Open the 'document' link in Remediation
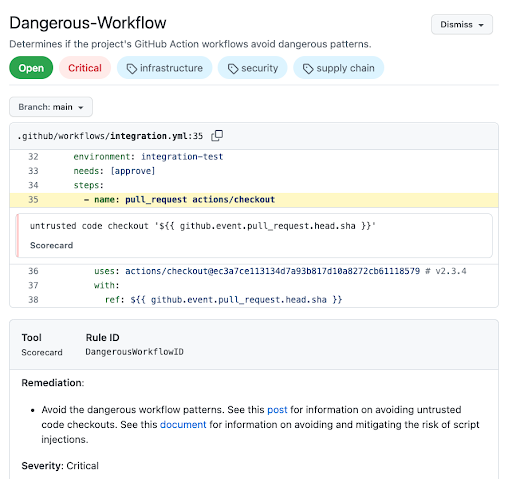This screenshot has width=512, height=479. pyautogui.click(x=183, y=424)
